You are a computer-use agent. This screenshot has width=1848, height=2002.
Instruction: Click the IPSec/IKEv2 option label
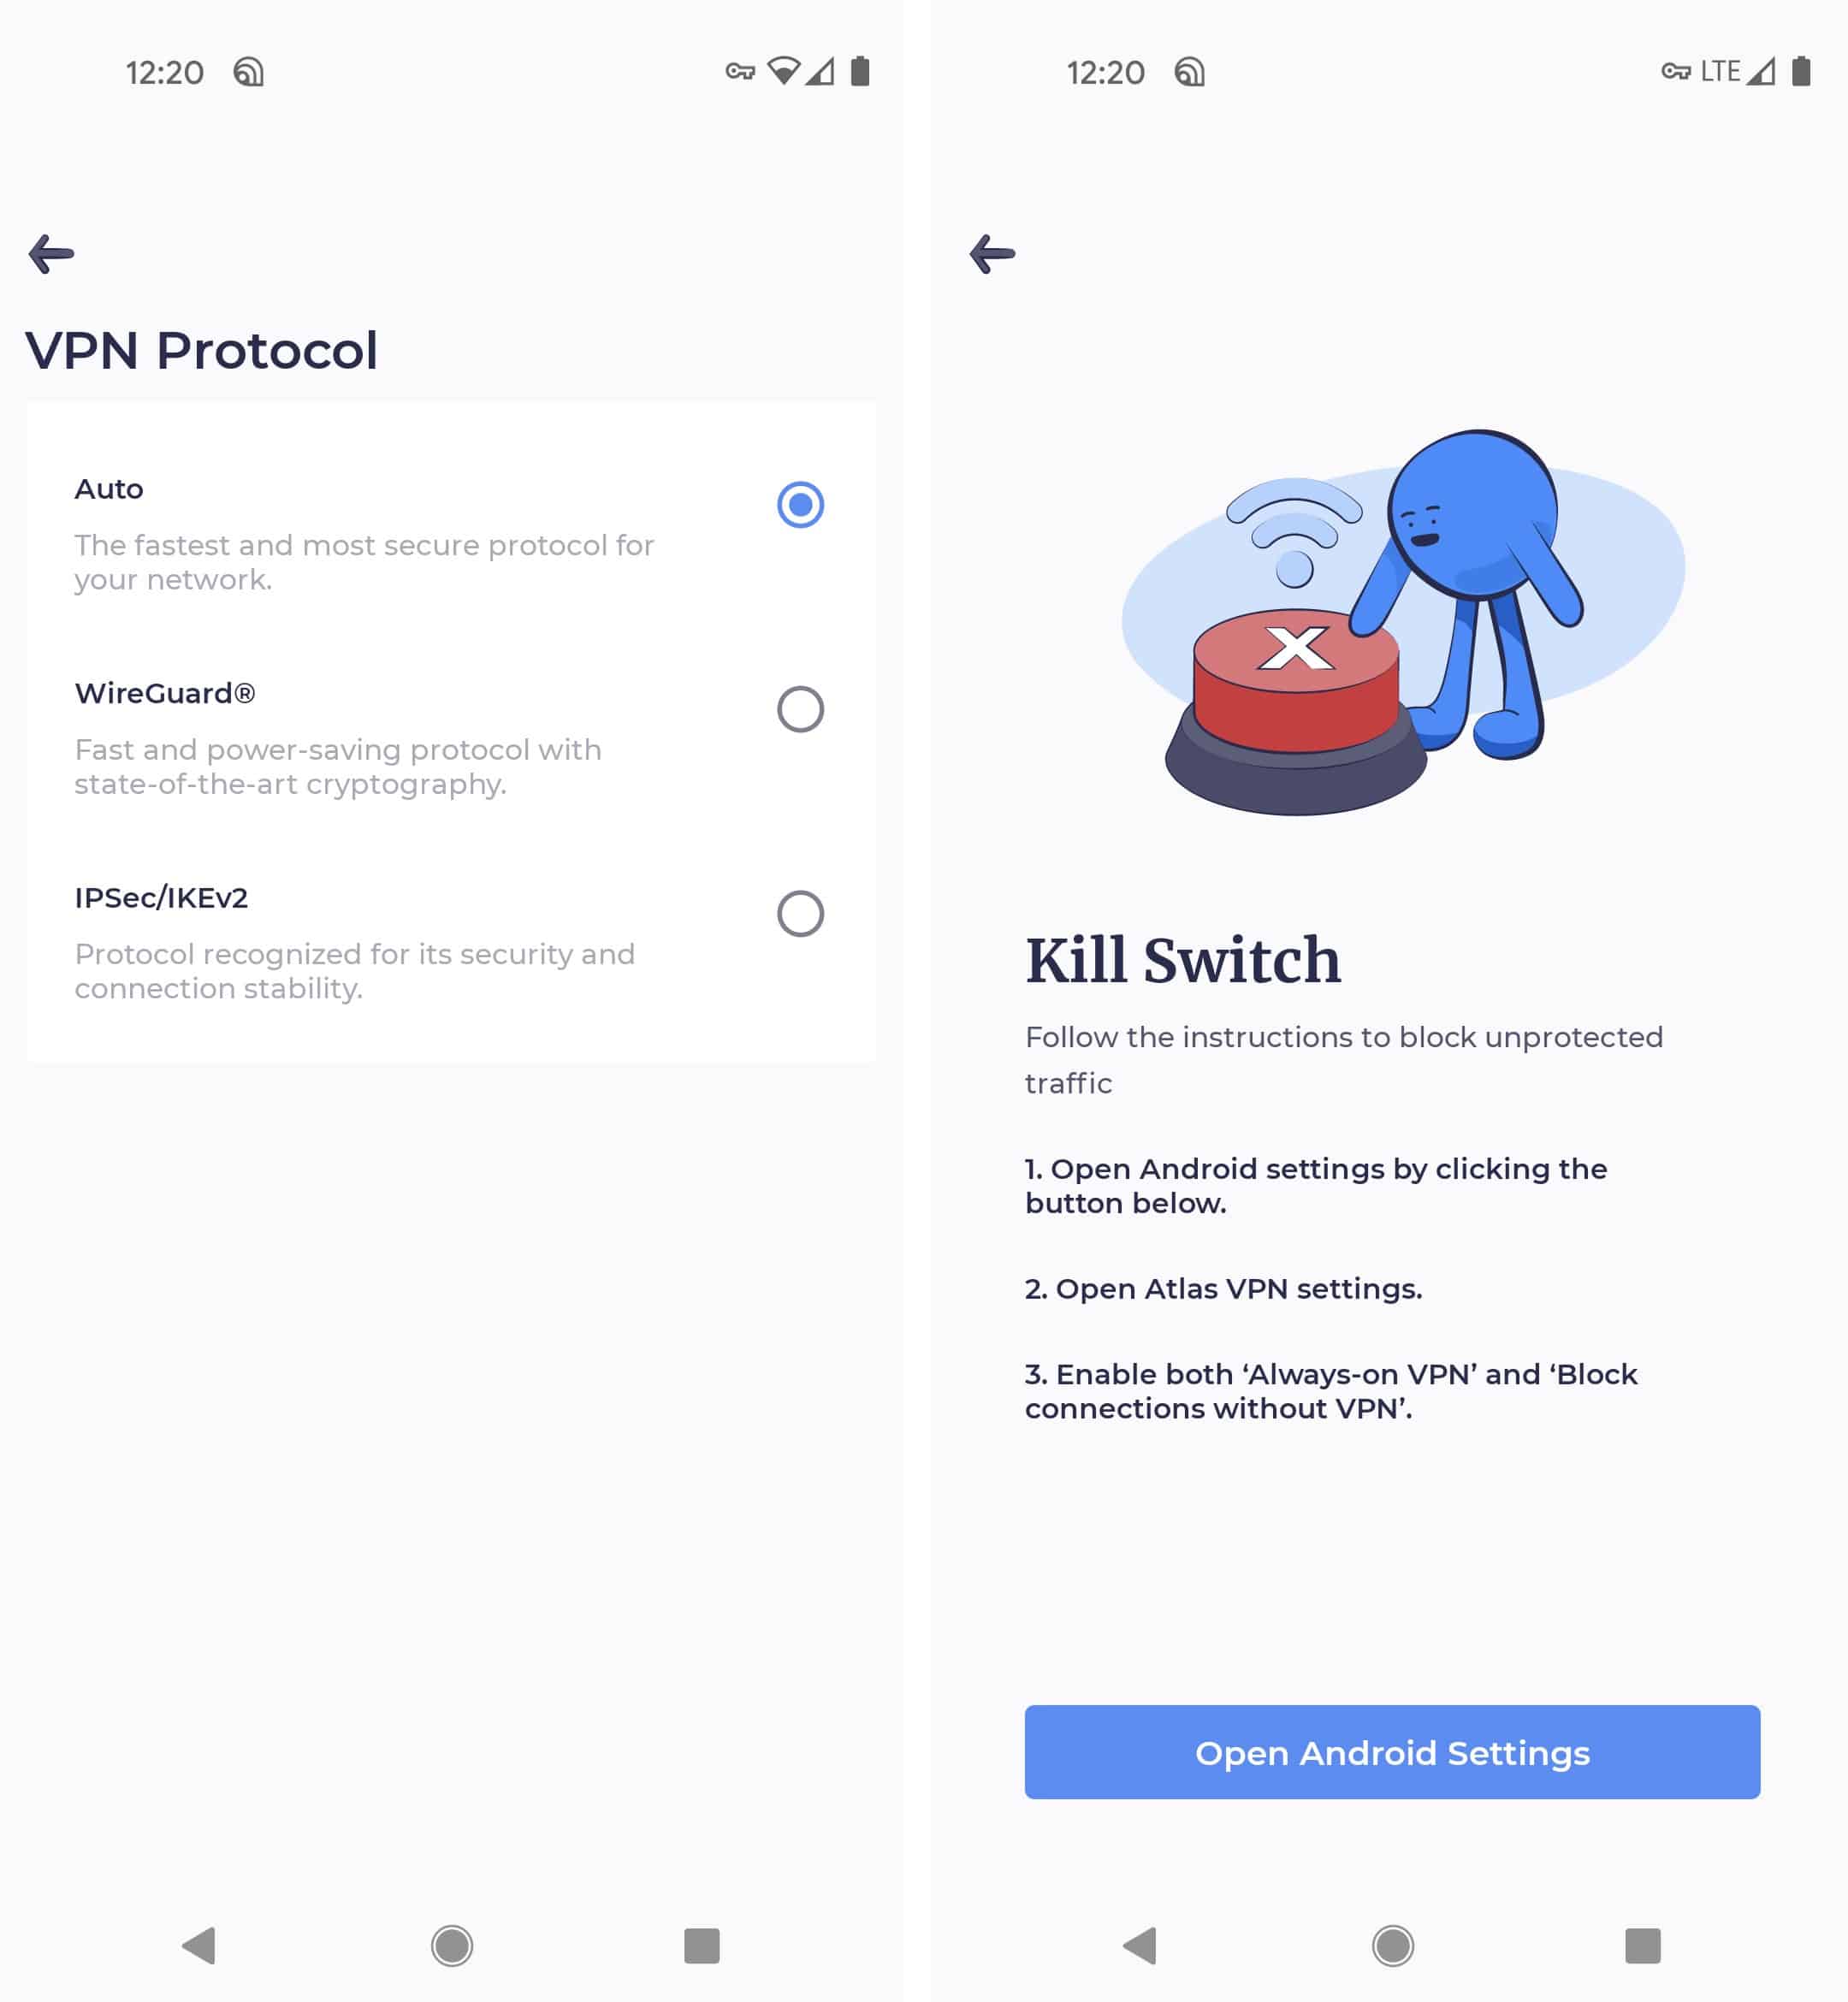click(x=161, y=898)
